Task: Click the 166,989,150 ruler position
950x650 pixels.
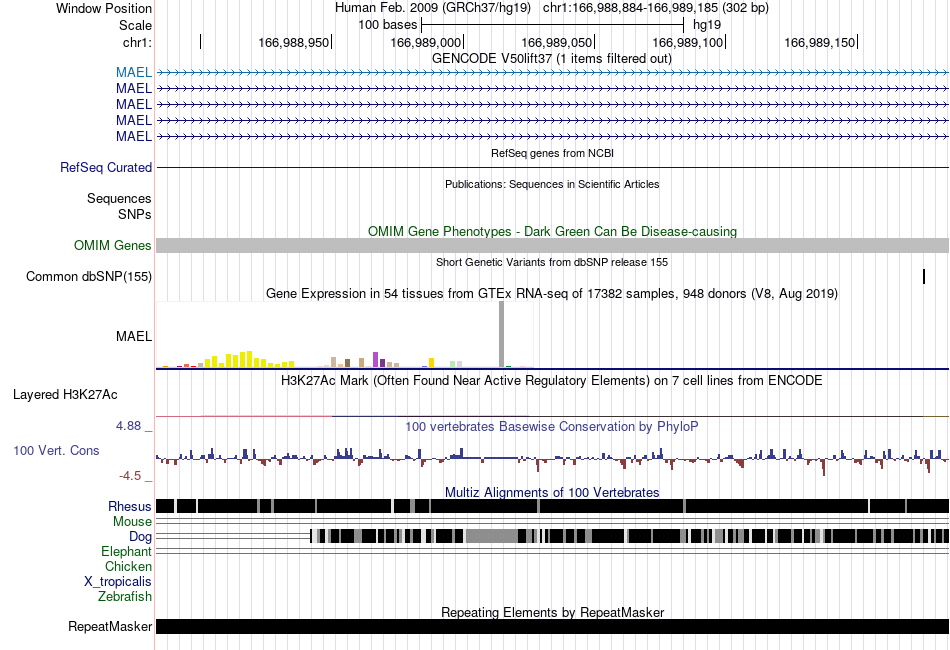Action: pos(819,42)
